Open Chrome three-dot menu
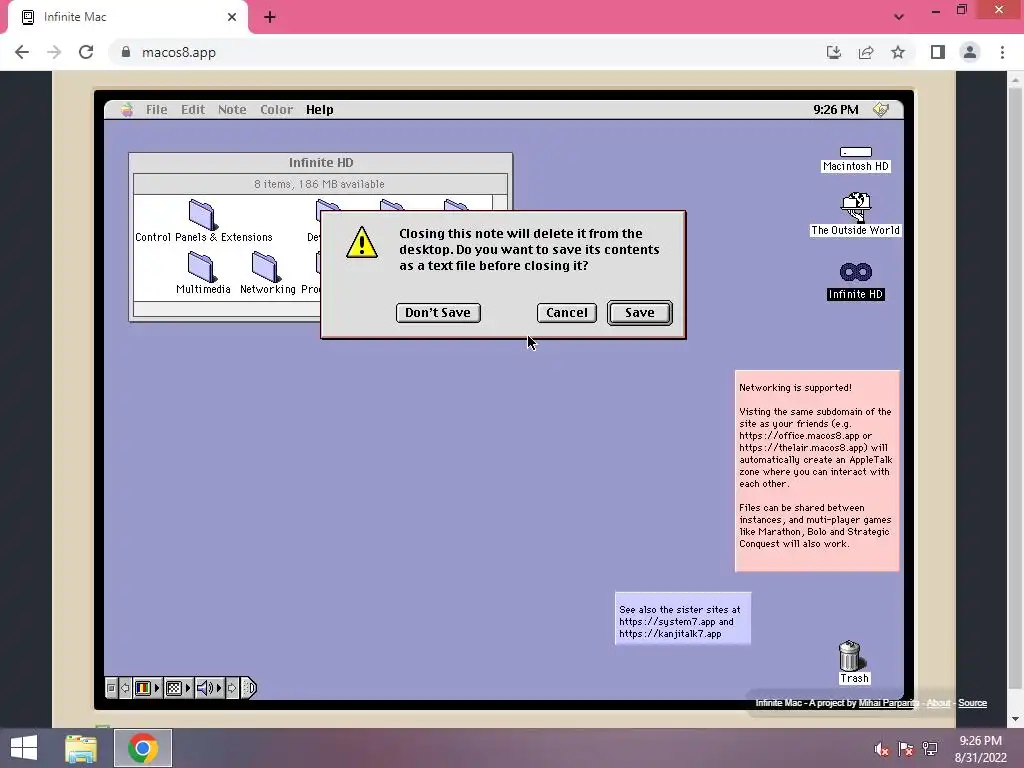The height and width of the screenshot is (768, 1024). (1002, 52)
